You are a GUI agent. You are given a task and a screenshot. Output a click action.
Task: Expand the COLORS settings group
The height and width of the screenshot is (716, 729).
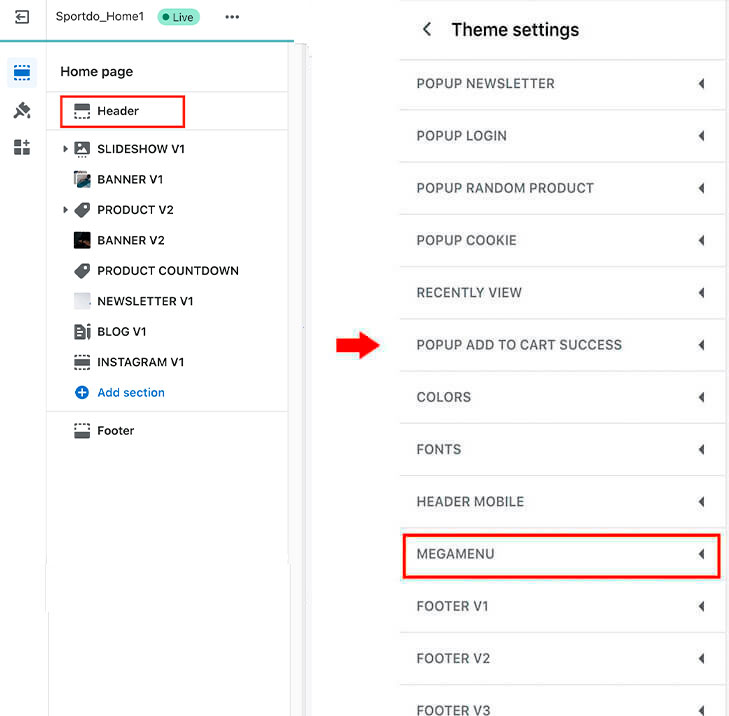(561, 397)
